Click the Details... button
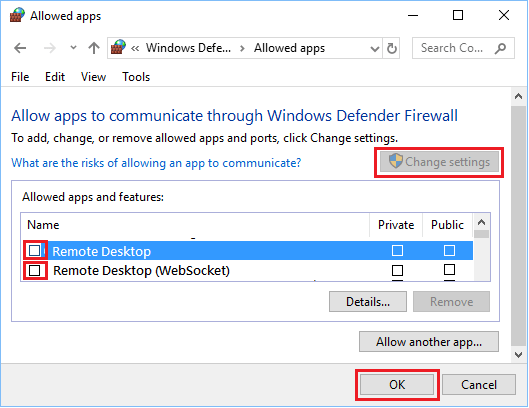The image size is (529, 408). (368, 302)
